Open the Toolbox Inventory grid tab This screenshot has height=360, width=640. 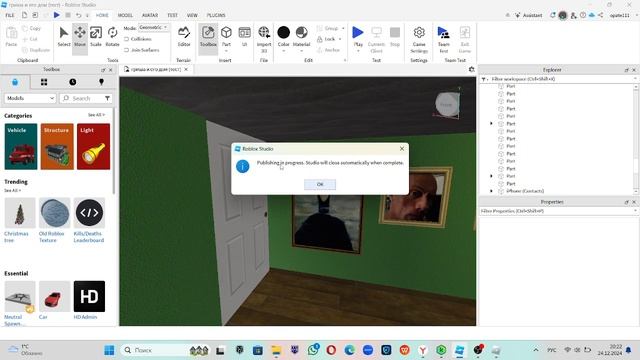pos(44,82)
